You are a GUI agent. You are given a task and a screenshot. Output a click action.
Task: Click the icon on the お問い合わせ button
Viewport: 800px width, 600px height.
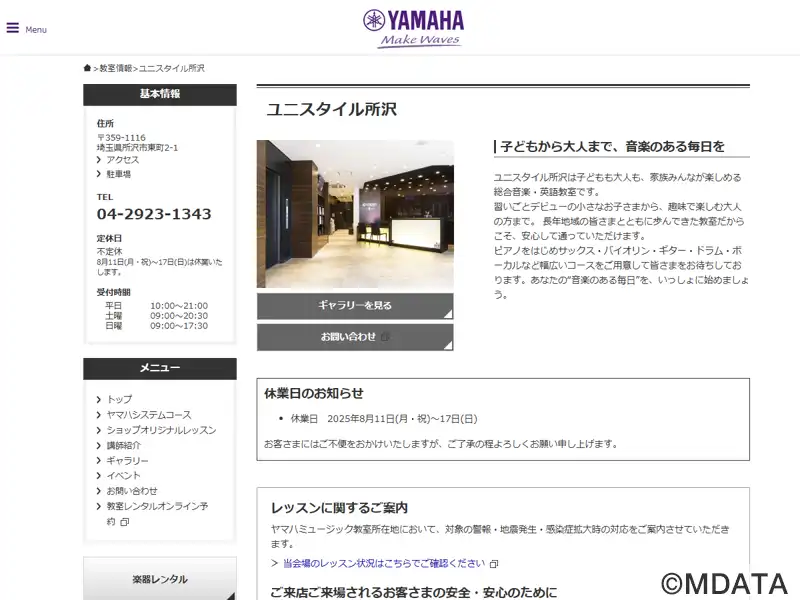tap(386, 337)
